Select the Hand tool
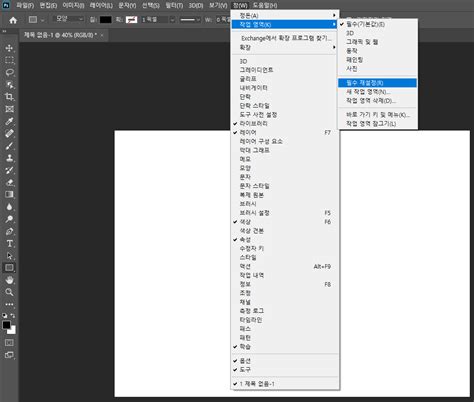The width and height of the screenshot is (474, 402). (9, 280)
